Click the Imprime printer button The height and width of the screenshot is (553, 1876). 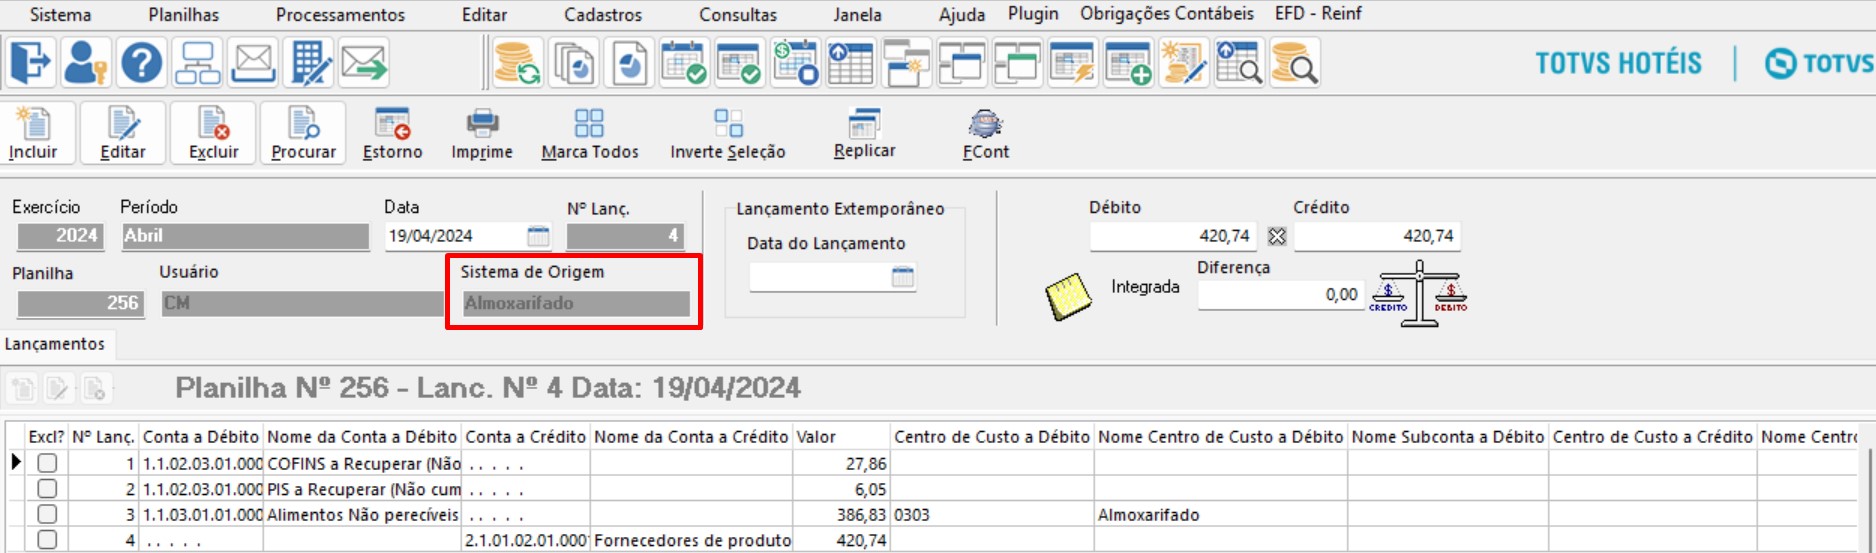pyautogui.click(x=482, y=133)
